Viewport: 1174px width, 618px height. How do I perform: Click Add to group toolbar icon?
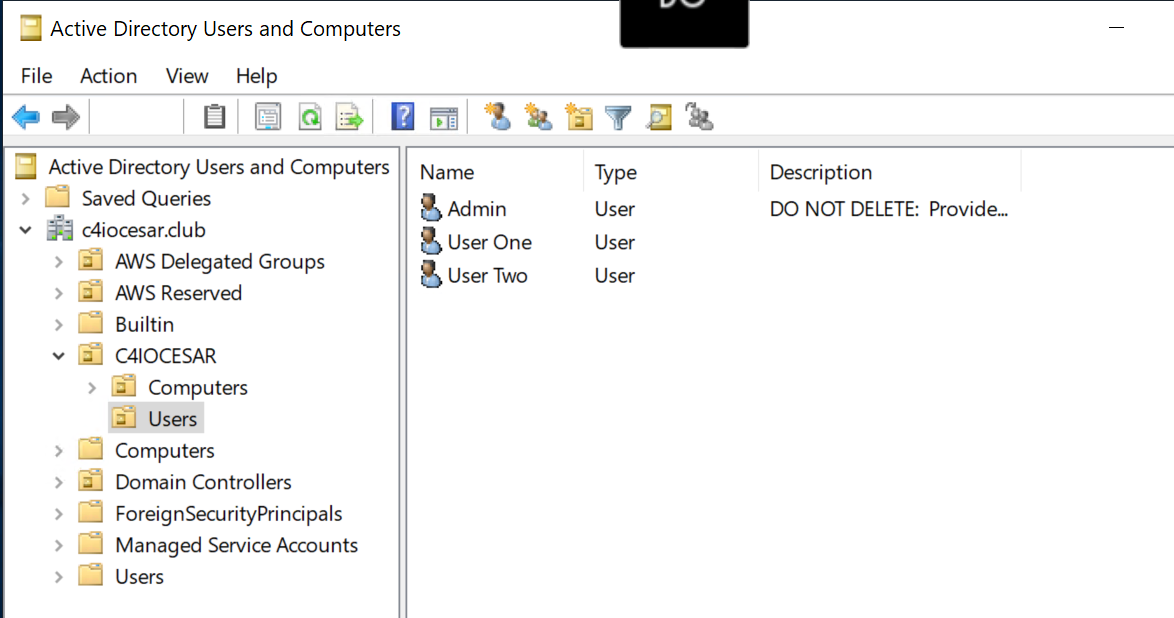pos(699,117)
